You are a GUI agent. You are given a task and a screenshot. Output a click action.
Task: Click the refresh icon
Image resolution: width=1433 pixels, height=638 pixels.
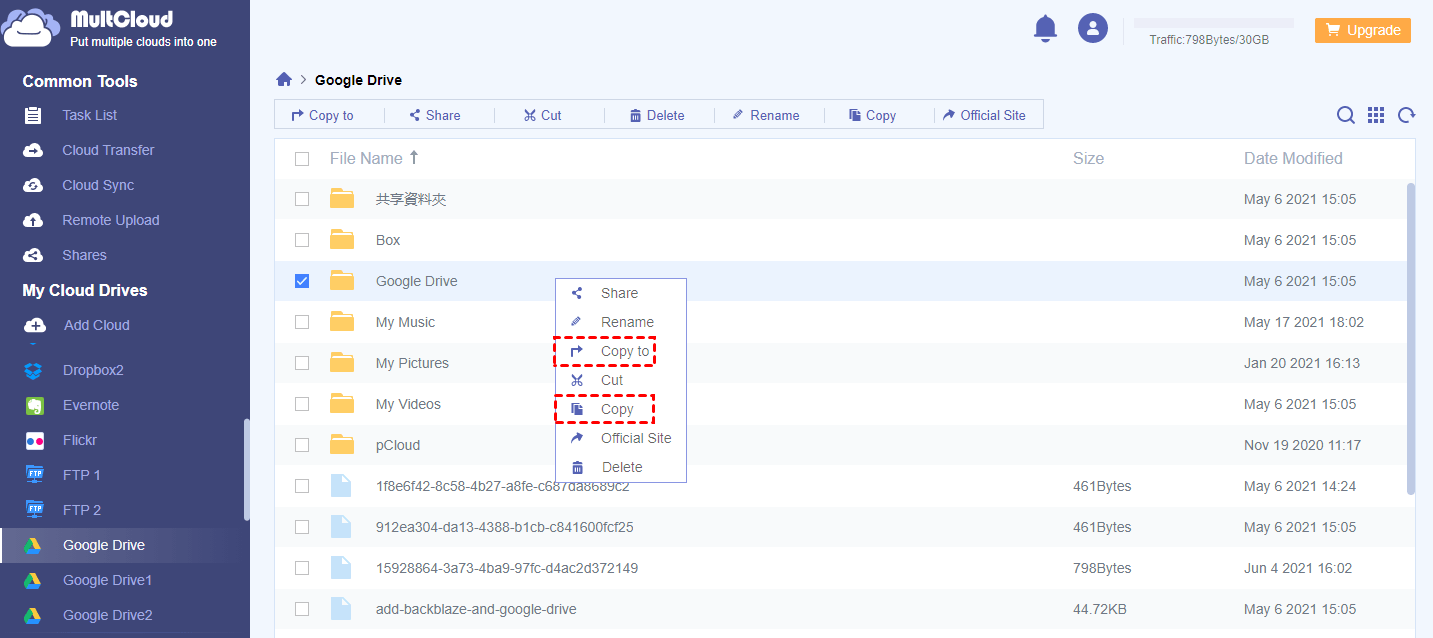click(x=1406, y=115)
